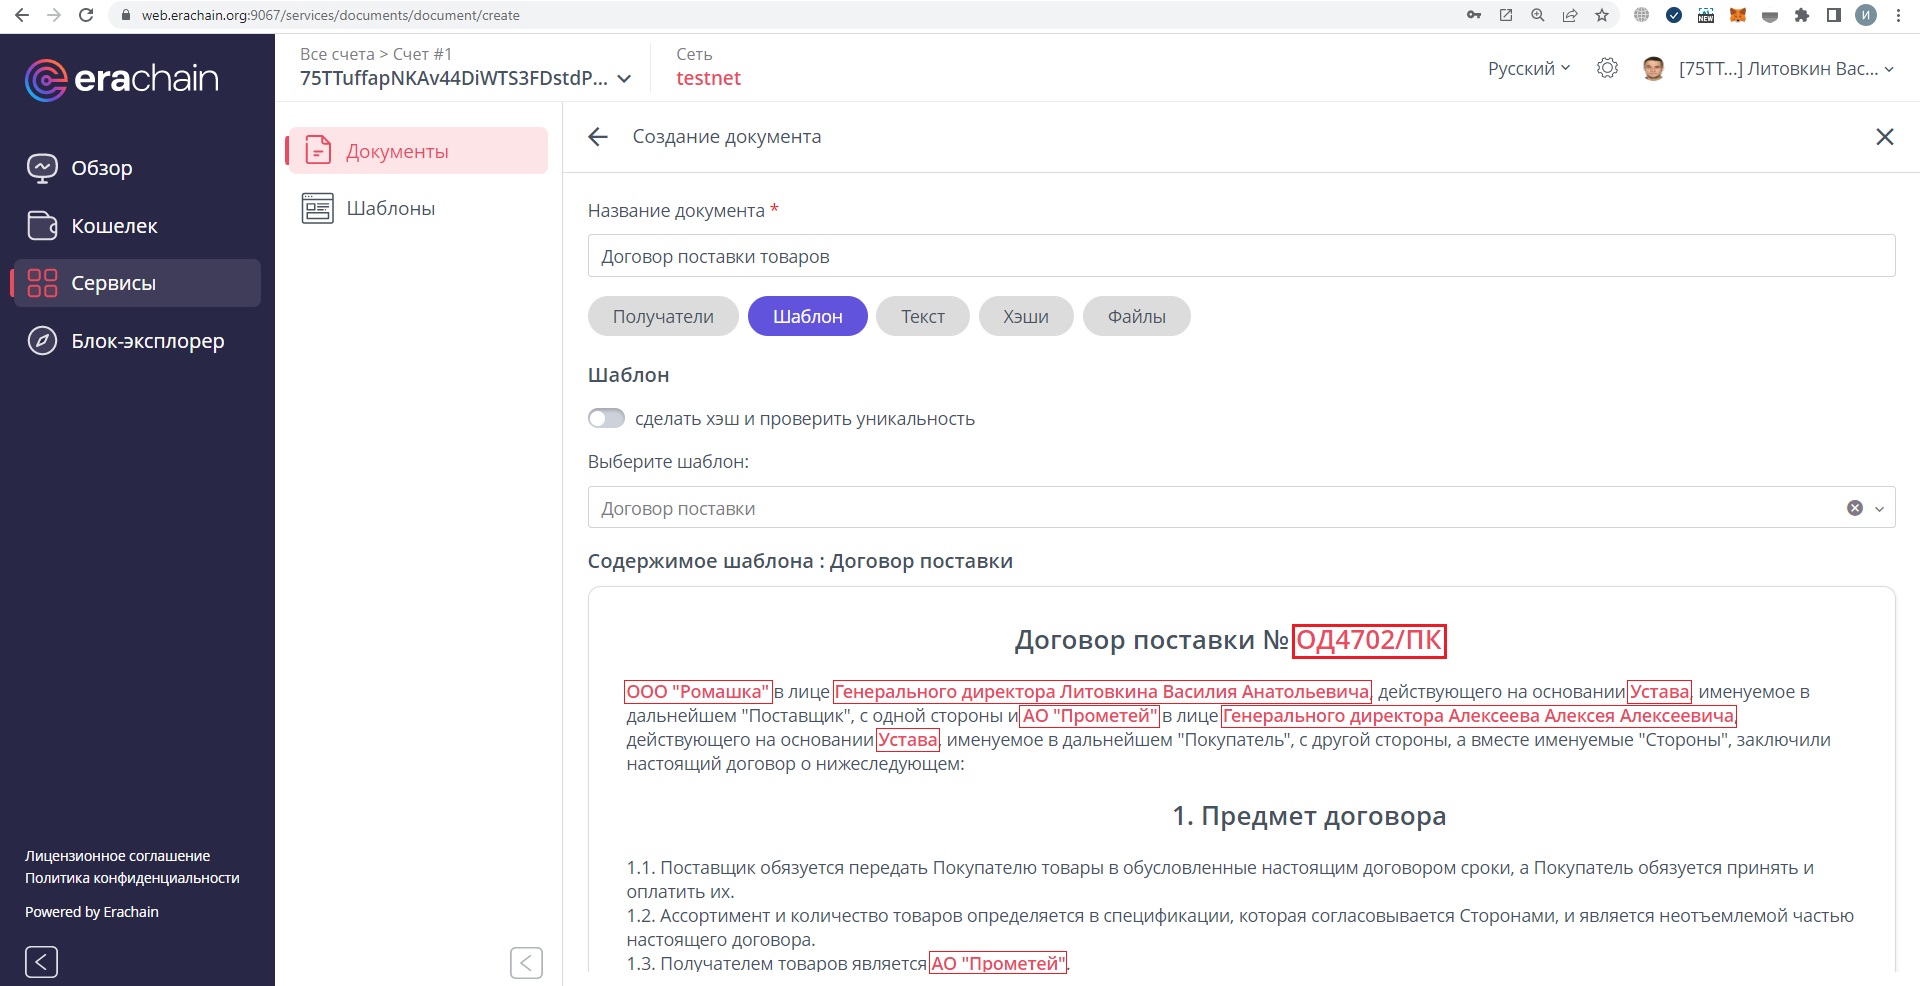Image resolution: width=1920 pixels, height=986 pixels.
Task: Open the Шаблоны panel
Action: [390, 208]
